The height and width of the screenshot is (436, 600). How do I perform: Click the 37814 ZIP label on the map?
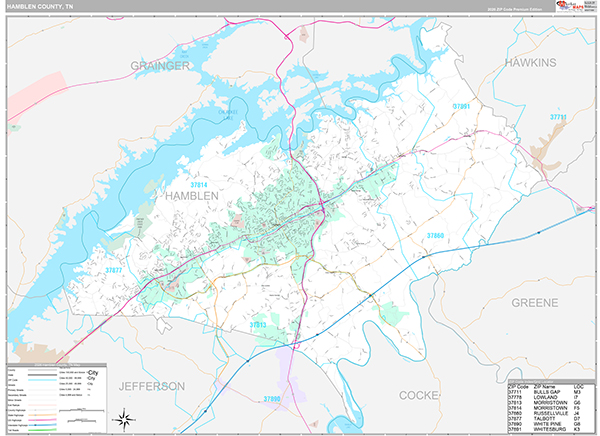click(199, 185)
